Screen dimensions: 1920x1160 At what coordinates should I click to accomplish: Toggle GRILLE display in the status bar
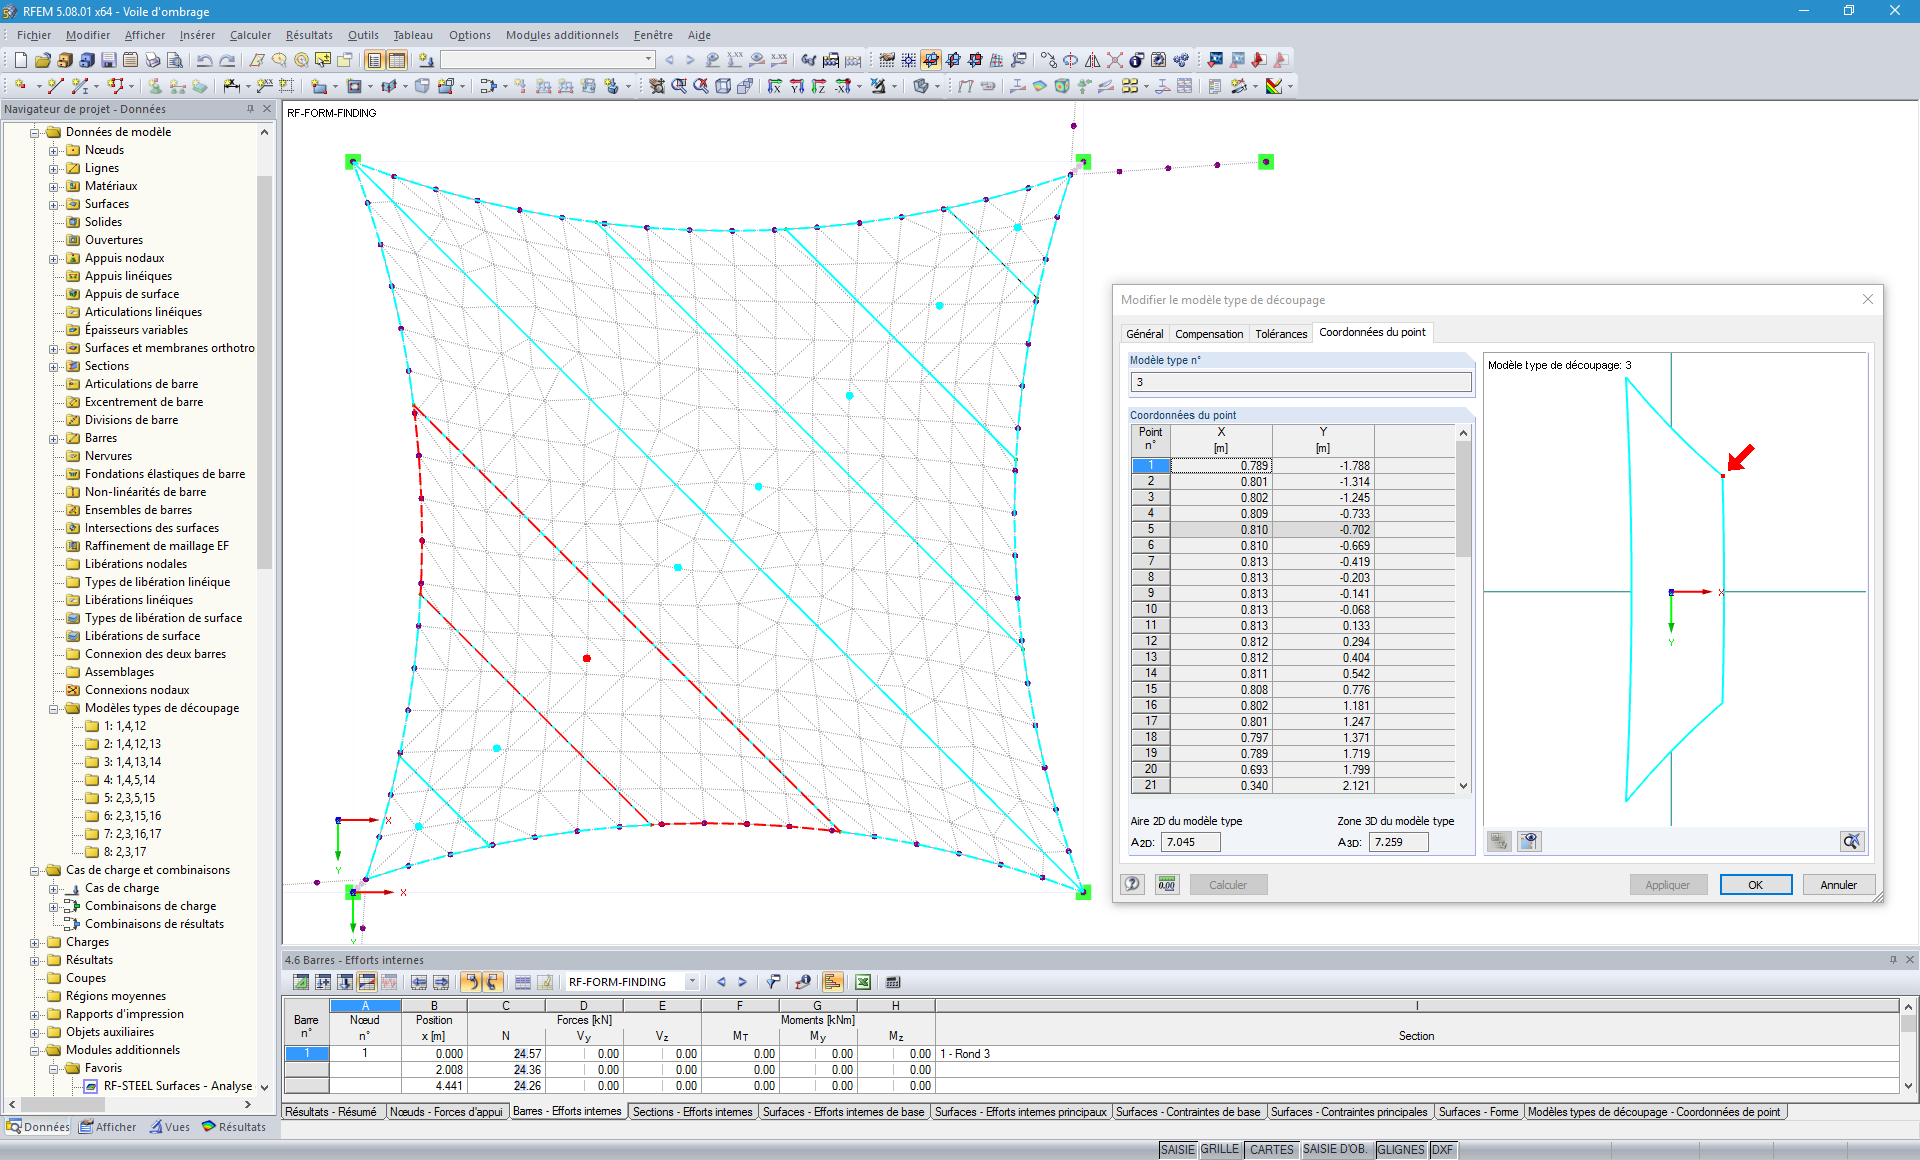tap(1219, 1149)
